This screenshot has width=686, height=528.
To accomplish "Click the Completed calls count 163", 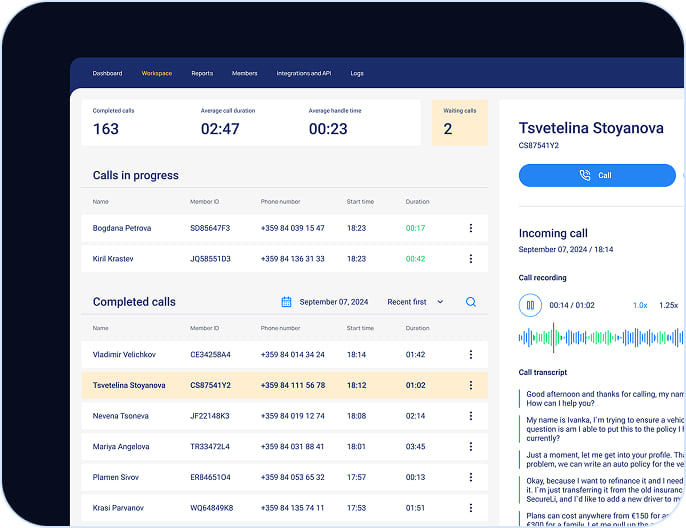I will click(x=106, y=129).
